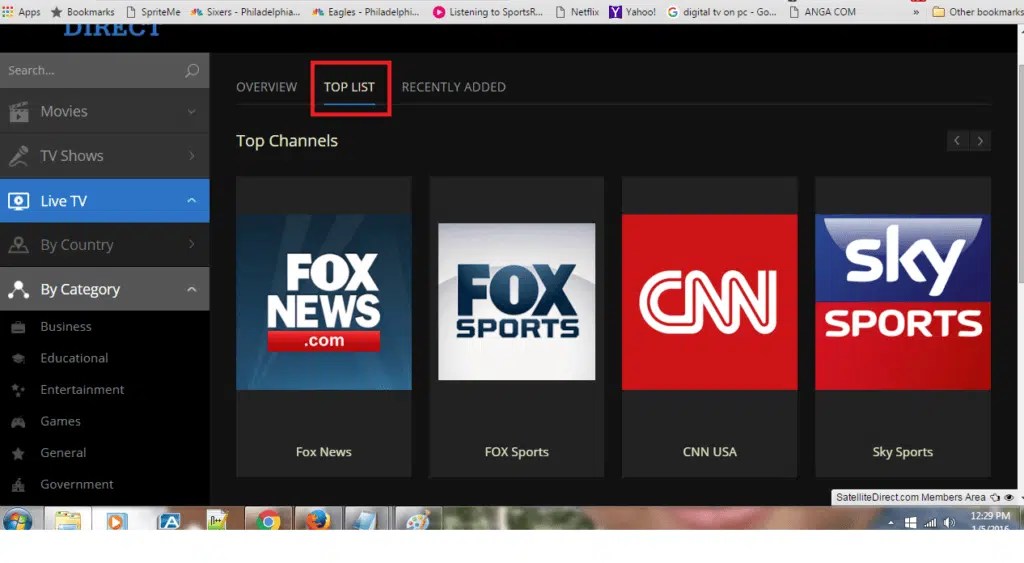Click the FOX Sports channel title
Screen dimensions: 1024x563
coord(517,452)
